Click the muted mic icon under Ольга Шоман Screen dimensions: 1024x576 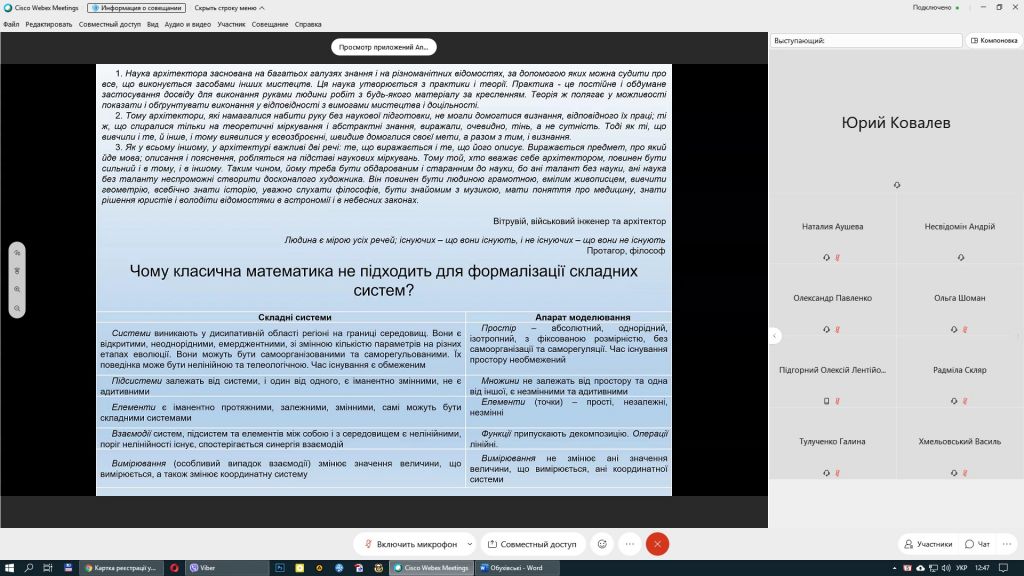tap(965, 330)
